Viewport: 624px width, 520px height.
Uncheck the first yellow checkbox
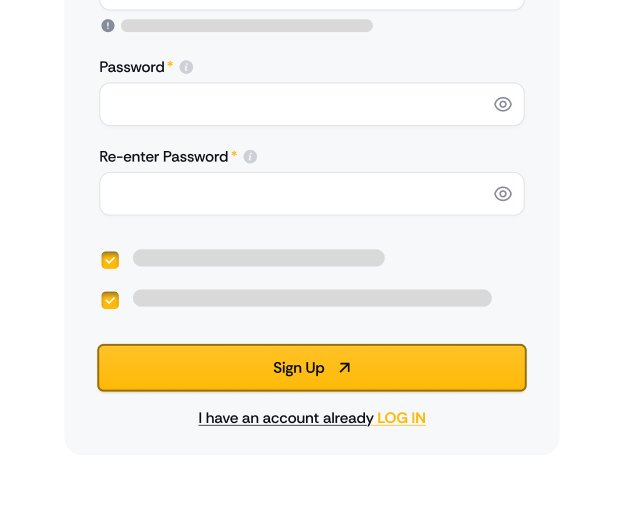click(x=110, y=260)
